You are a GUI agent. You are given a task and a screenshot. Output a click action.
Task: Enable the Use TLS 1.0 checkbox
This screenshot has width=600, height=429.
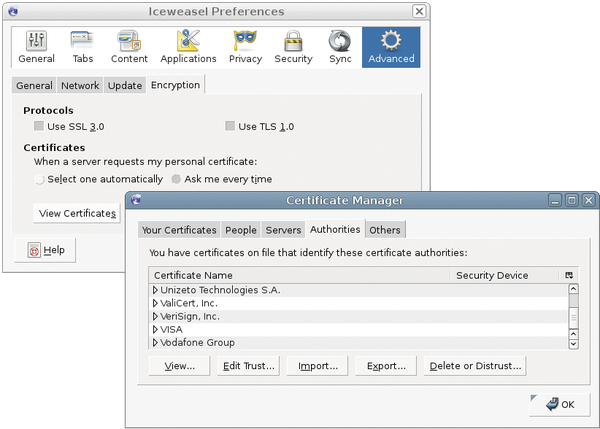pyautogui.click(x=230, y=126)
